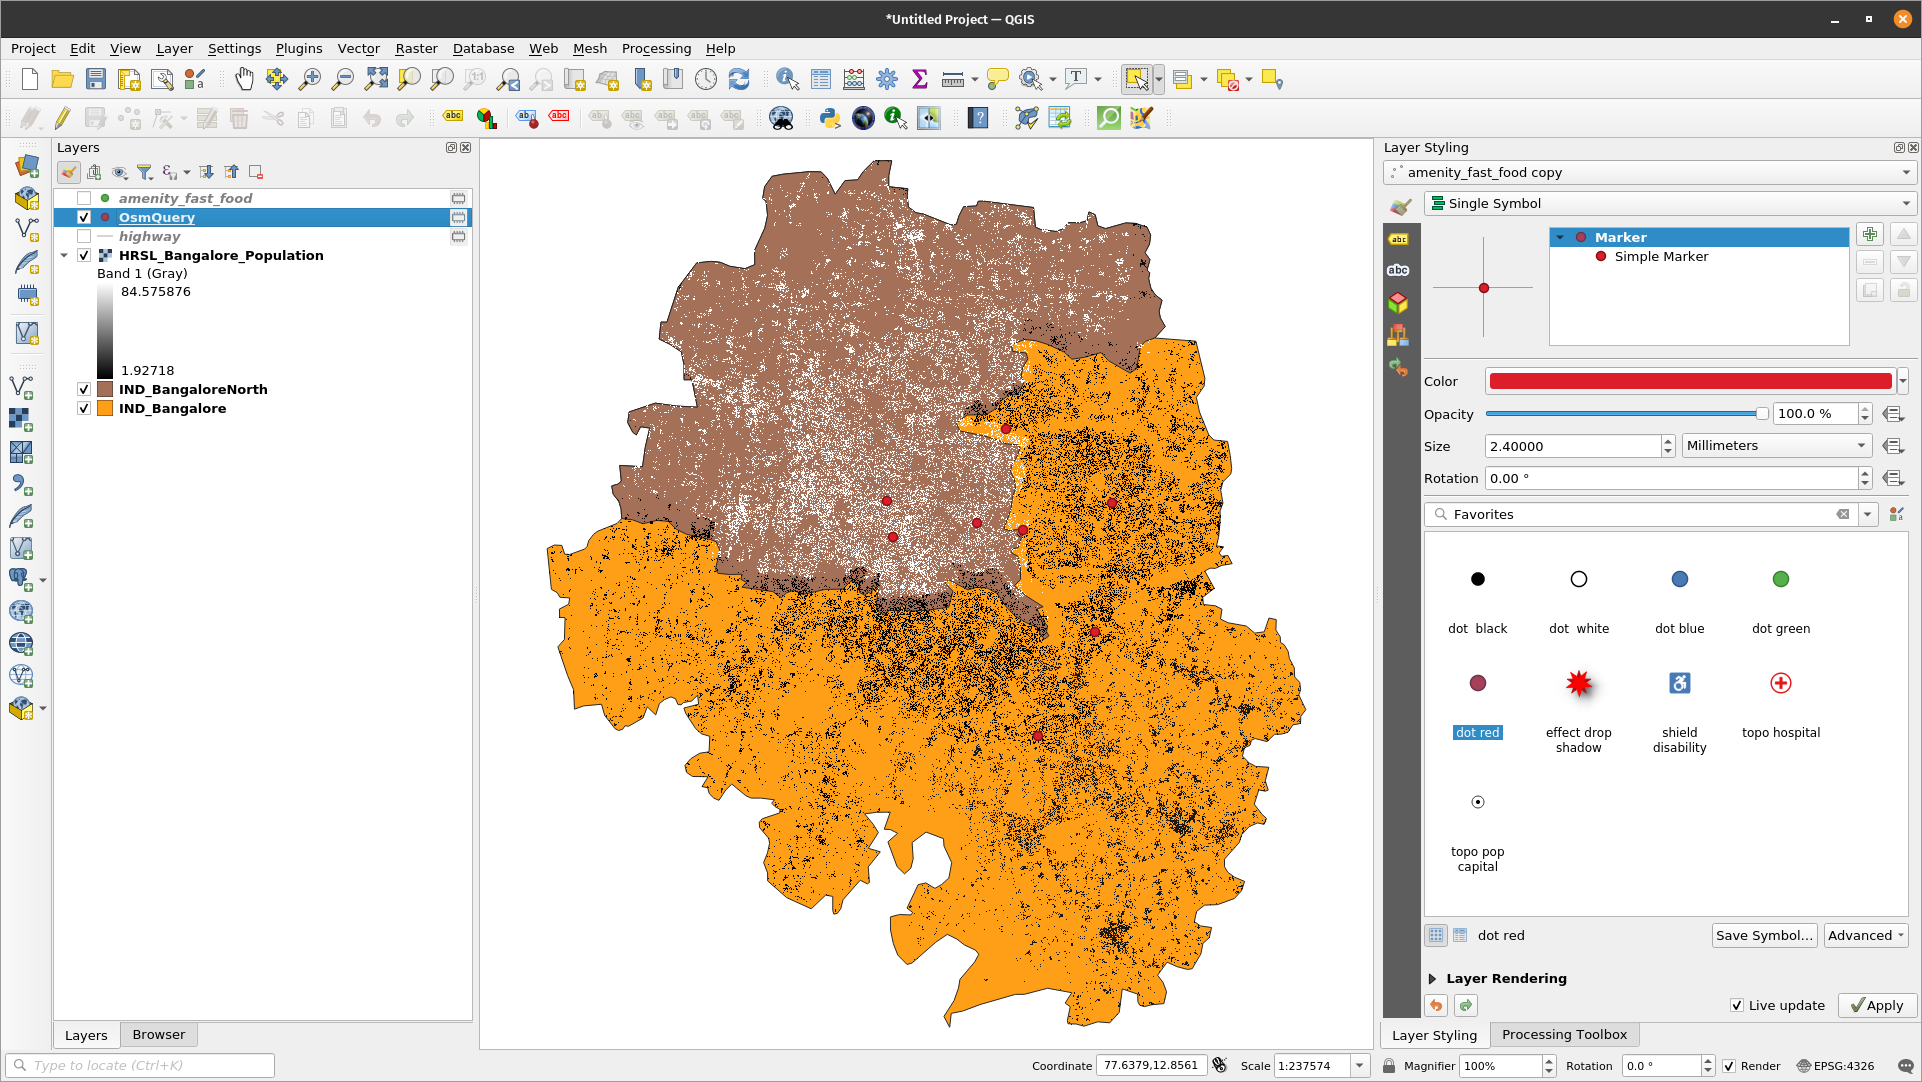This screenshot has width=1922, height=1082.
Task: Open the Vector menu
Action: 358,48
